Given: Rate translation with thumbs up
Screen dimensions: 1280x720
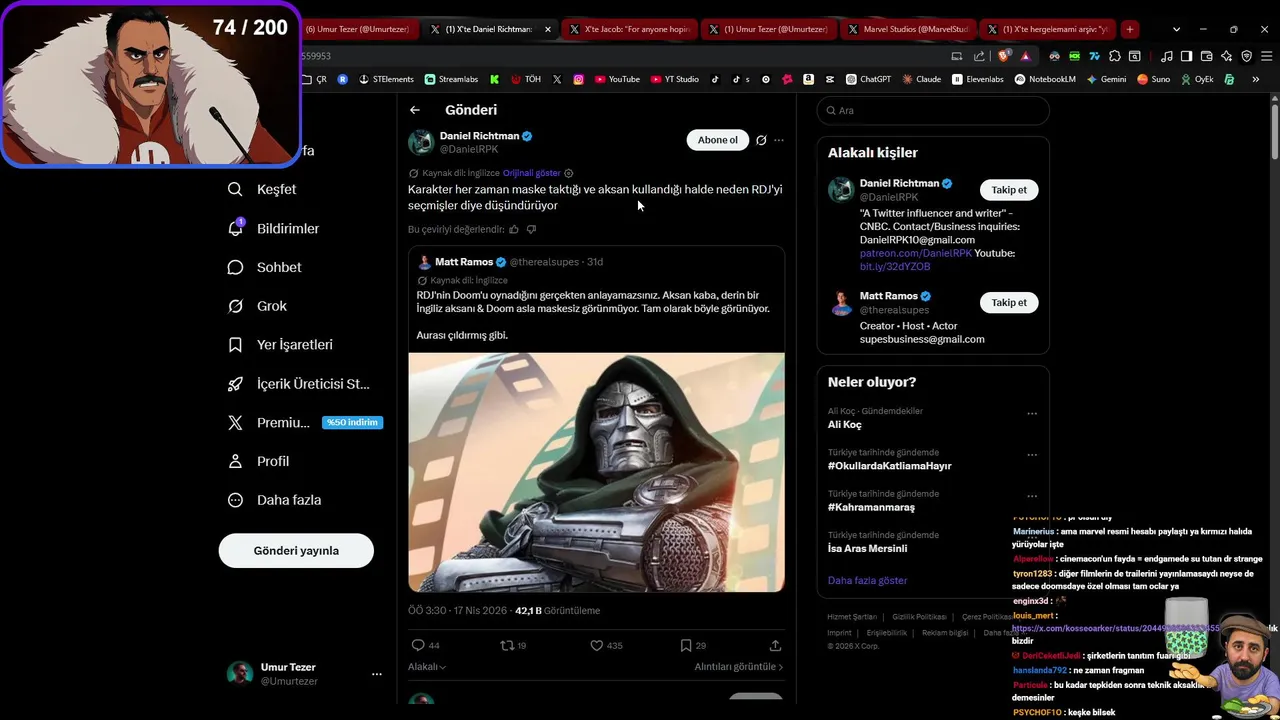Looking at the screenshot, I should (x=514, y=229).
